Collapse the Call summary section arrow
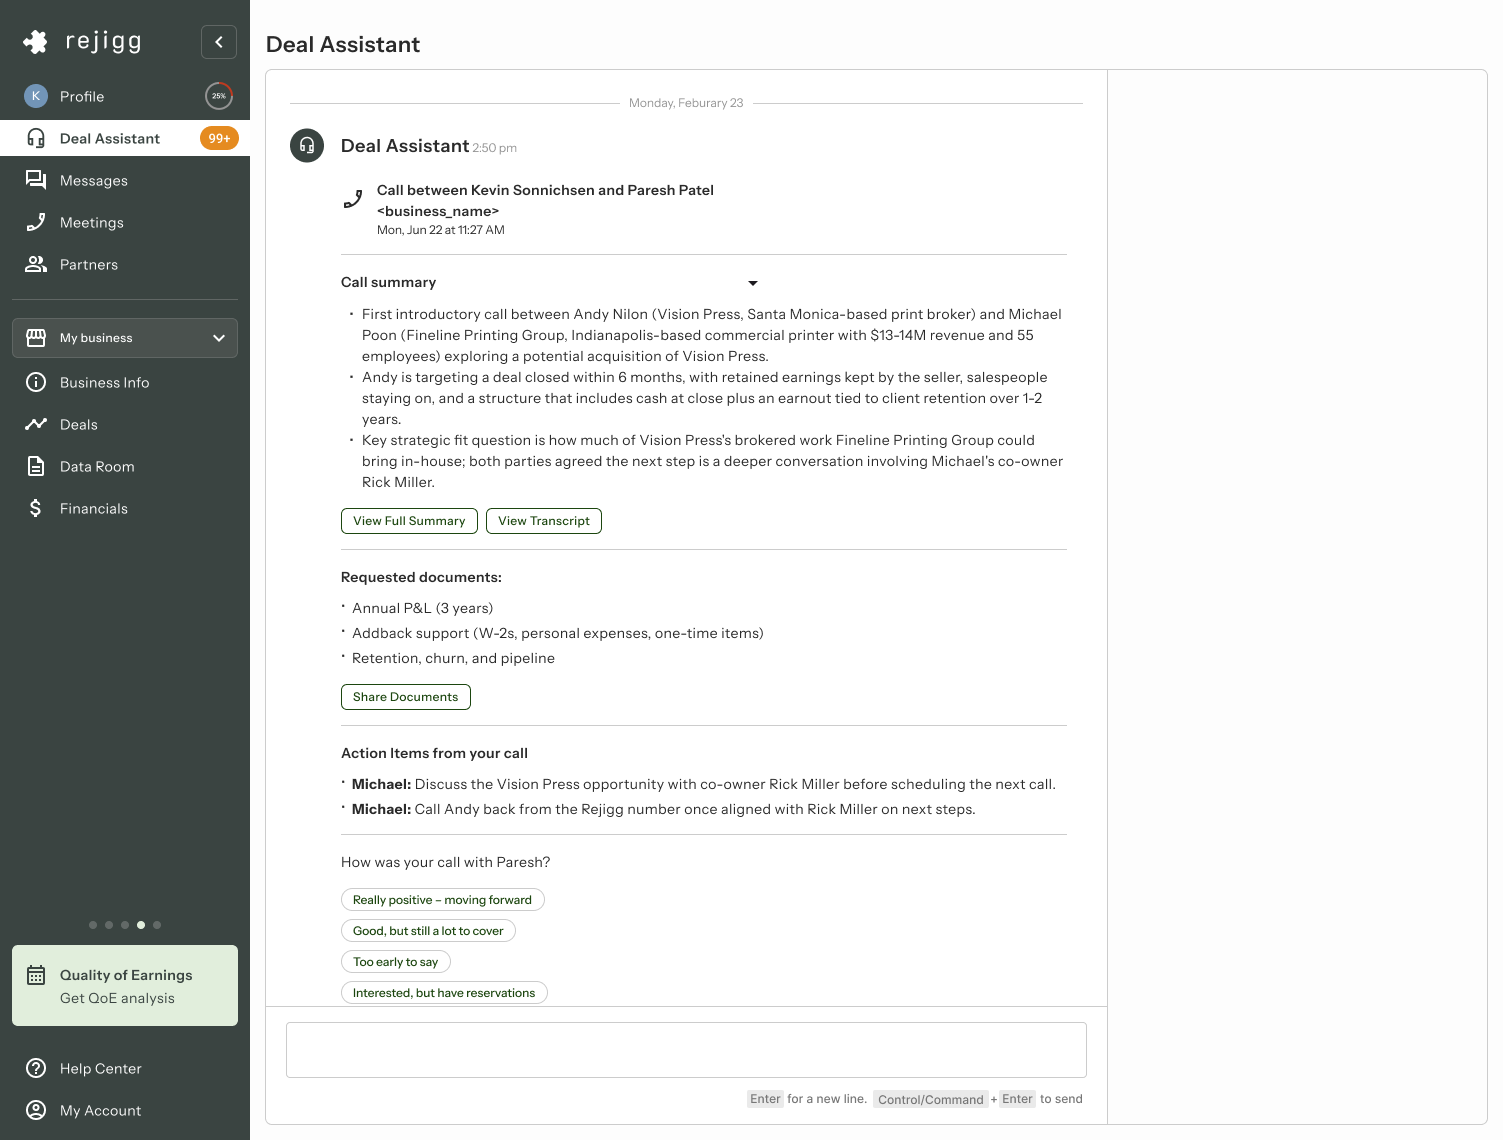1503x1140 pixels. point(753,283)
